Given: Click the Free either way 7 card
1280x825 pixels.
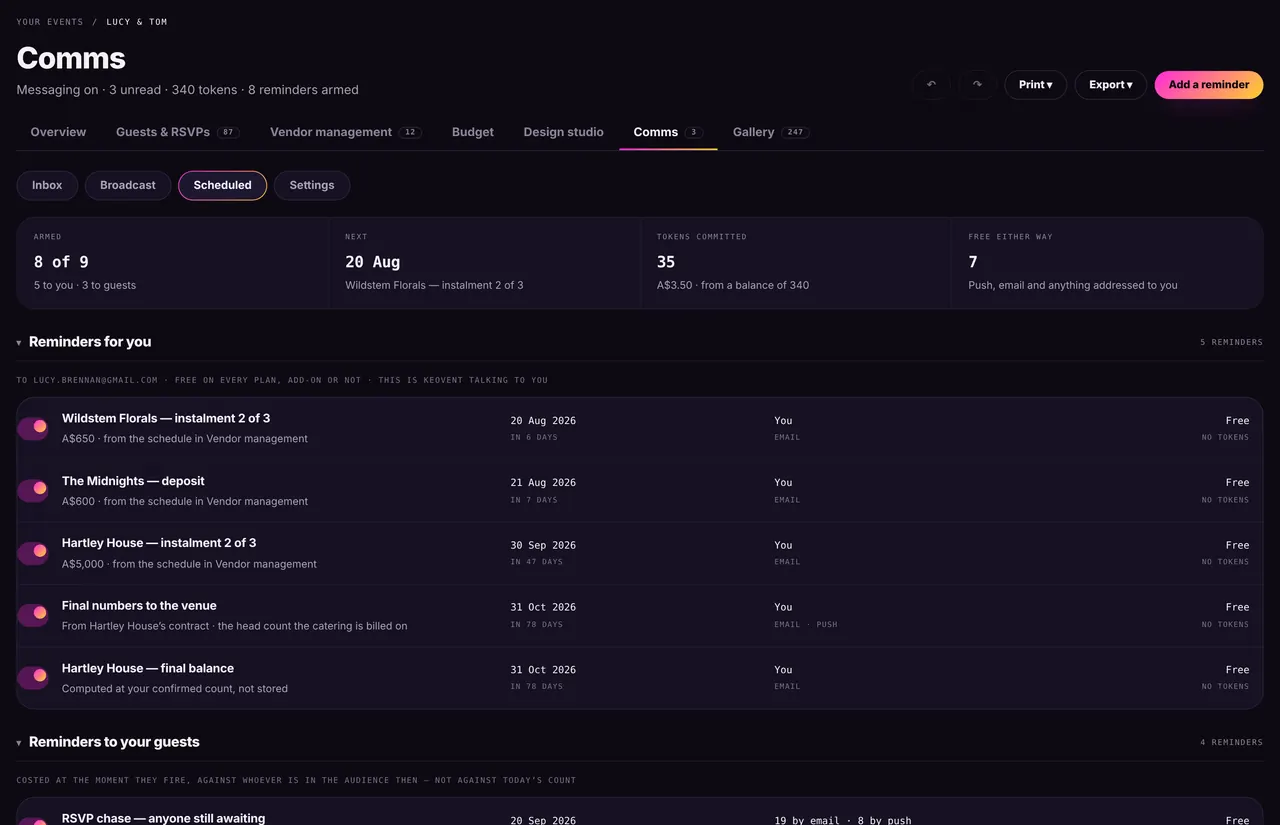Looking at the screenshot, I should [1107, 263].
